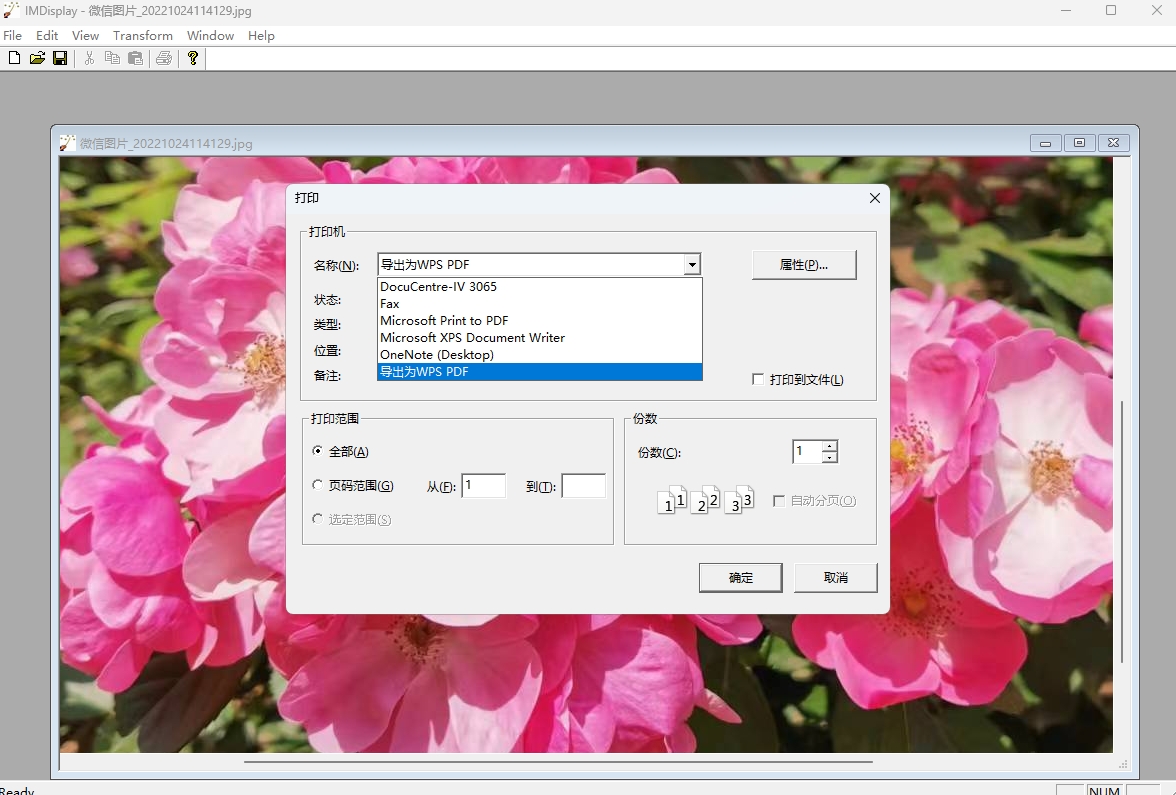Open the Transform menu

coord(142,35)
